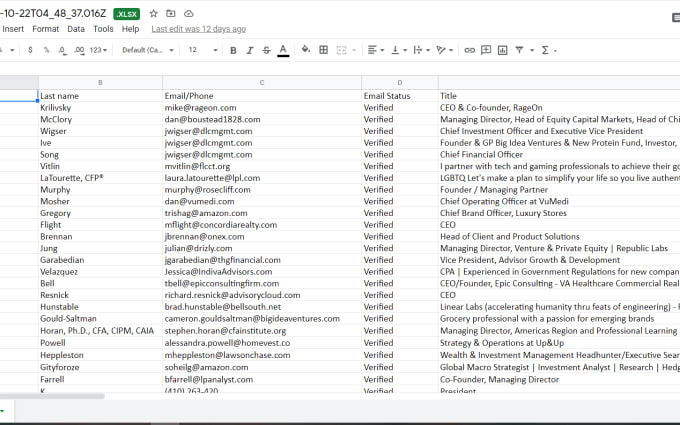
Task: Open the Insert menu
Action: [x=13, y=29]
